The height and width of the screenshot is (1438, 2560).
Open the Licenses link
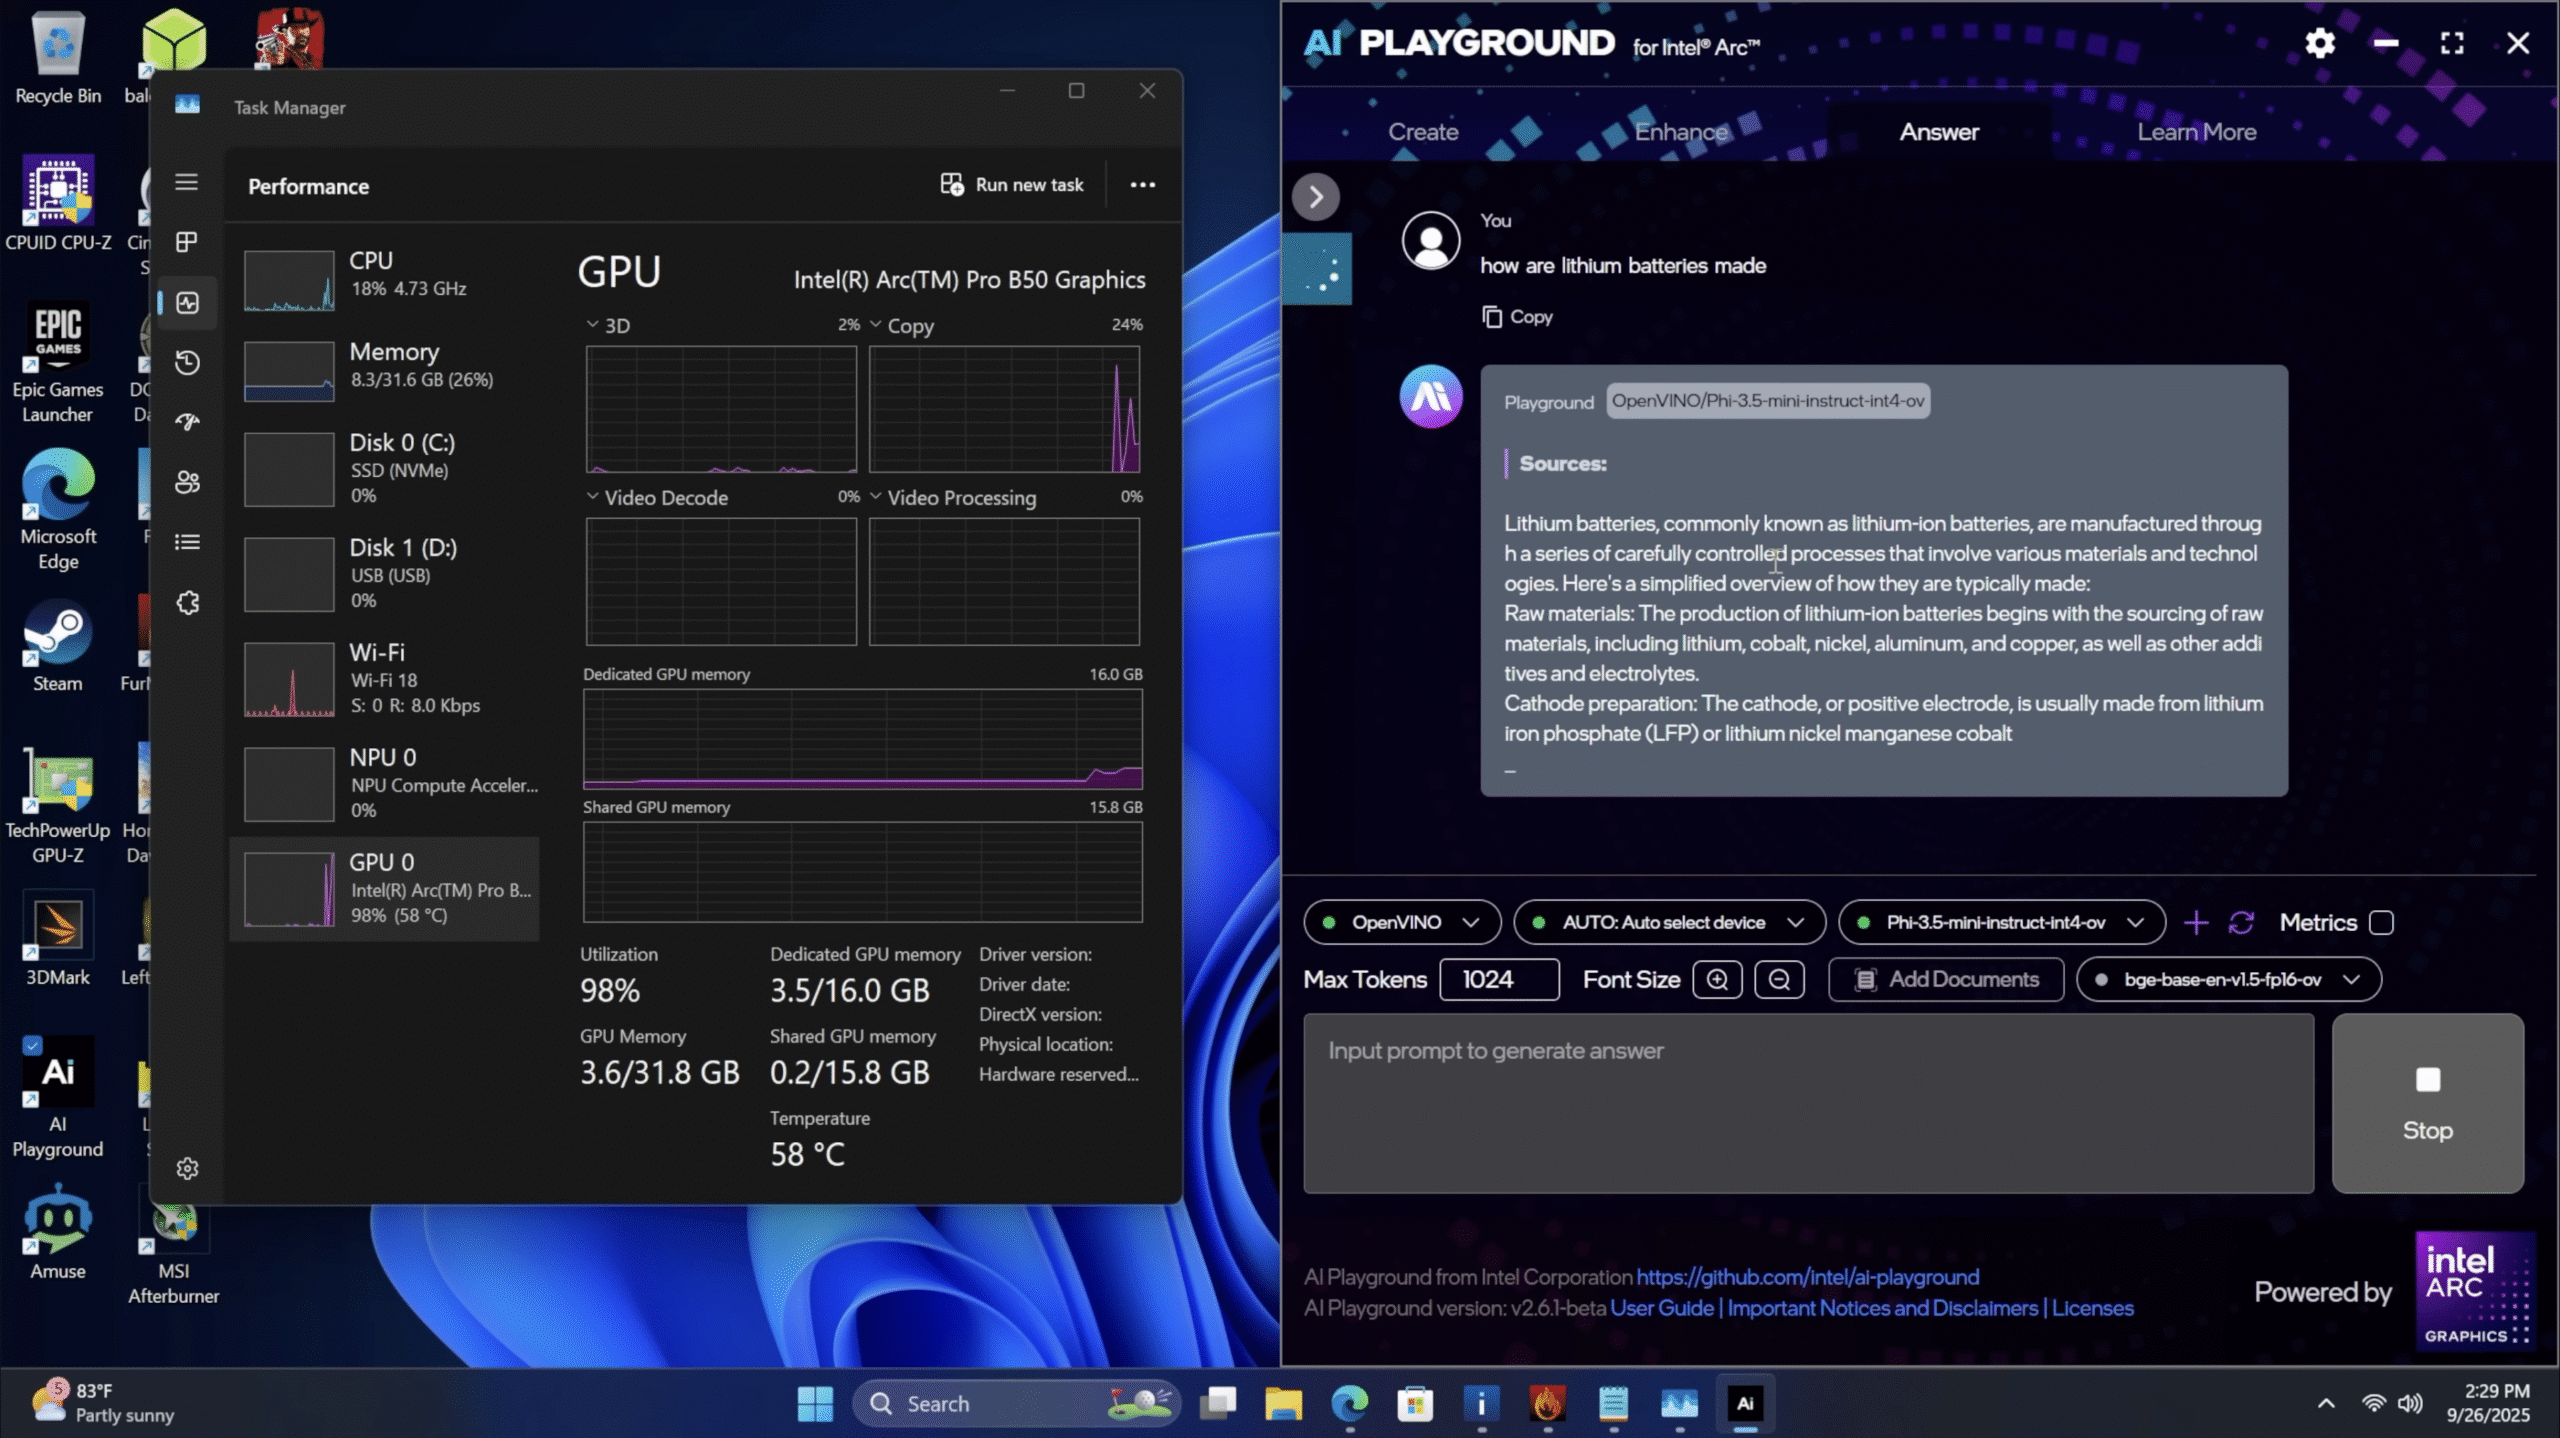pyautogui.click(x=2092, y=1308)
